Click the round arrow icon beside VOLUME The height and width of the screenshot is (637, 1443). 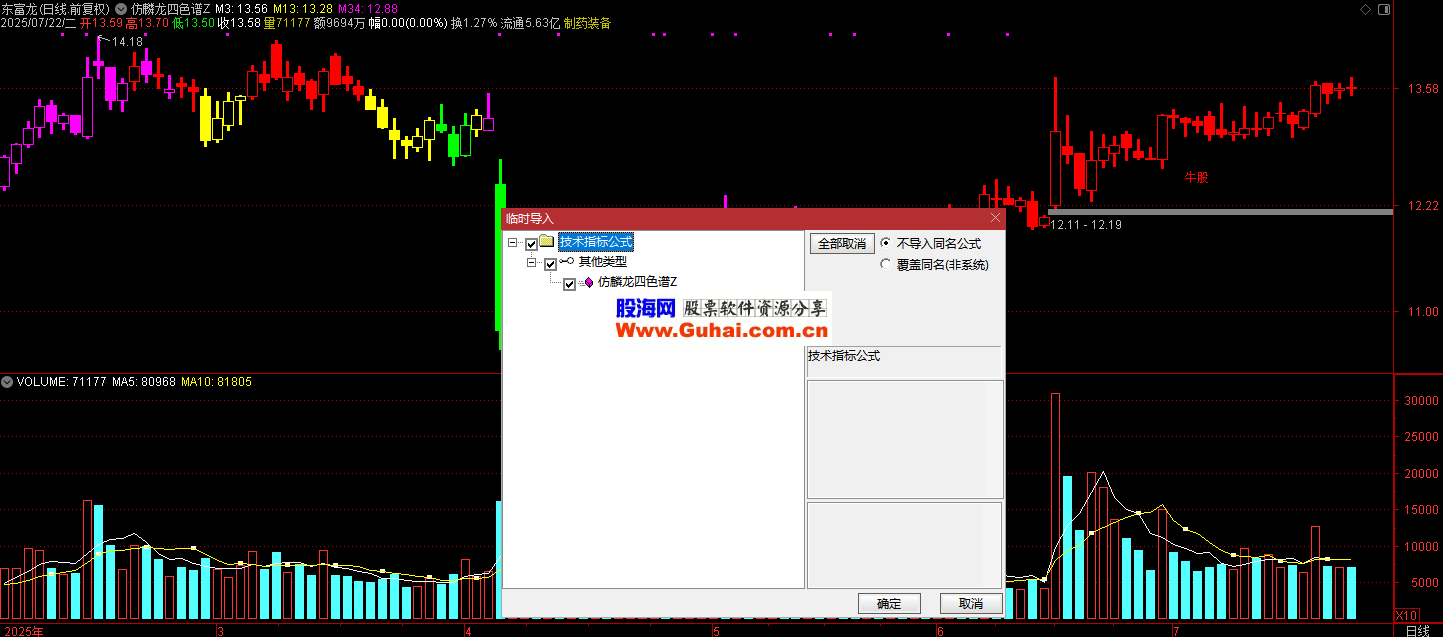coord(8,382)
